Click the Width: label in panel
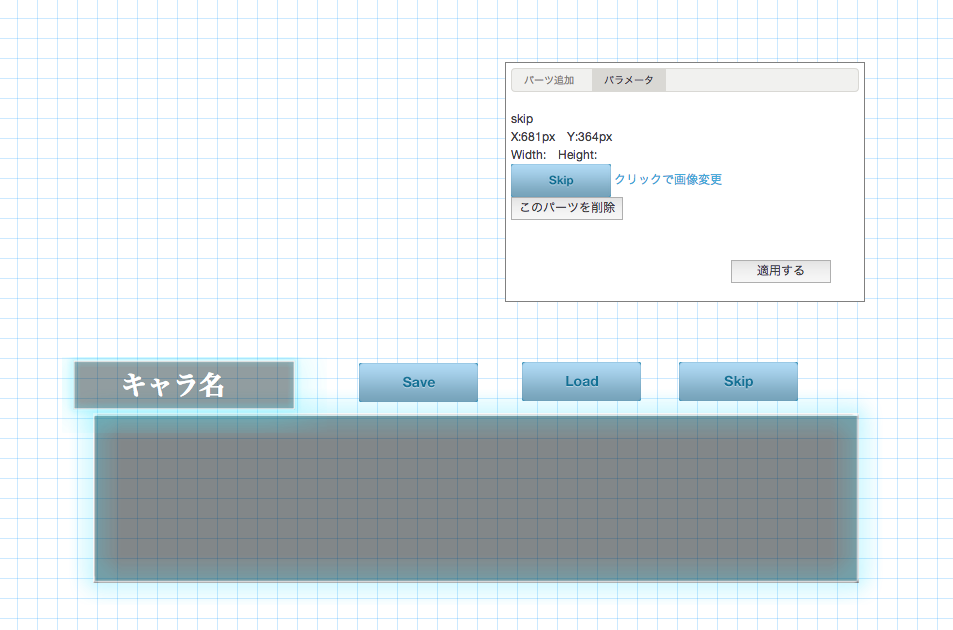953x630 pixels. [x=528, y=155]
